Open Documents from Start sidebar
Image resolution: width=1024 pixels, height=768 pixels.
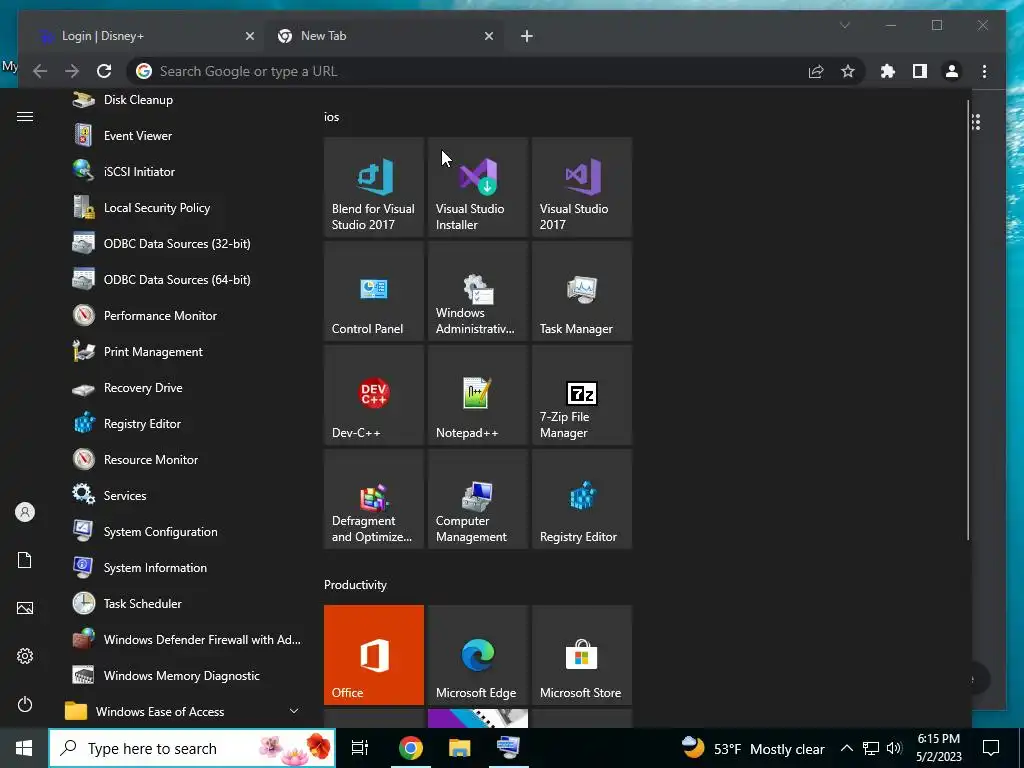tap(25, 560)
